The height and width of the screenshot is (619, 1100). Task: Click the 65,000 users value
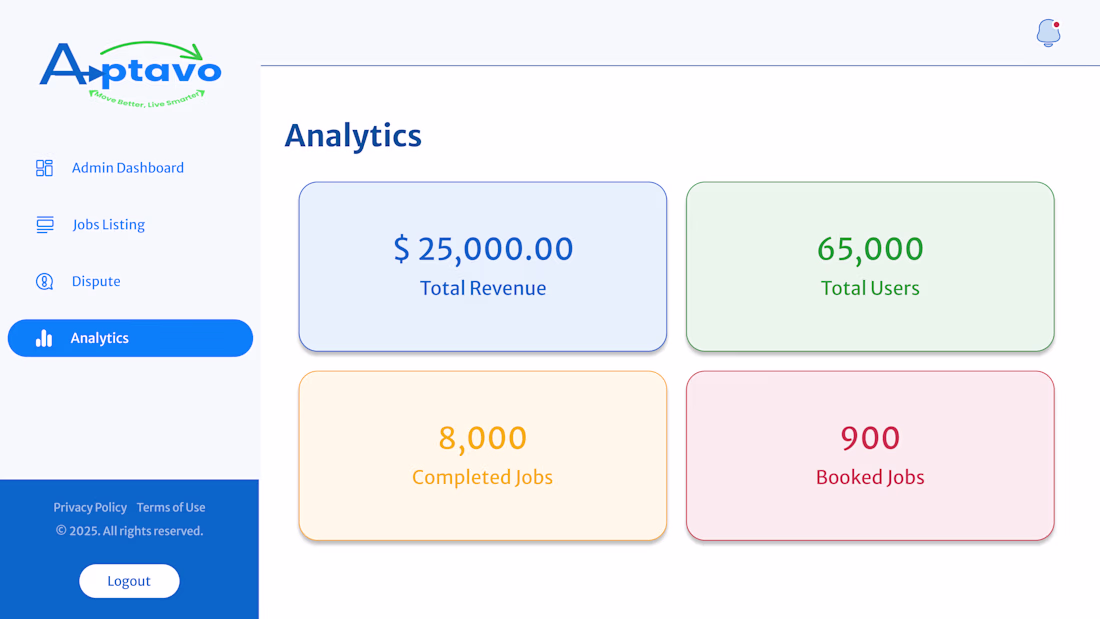tap(870, 249)
